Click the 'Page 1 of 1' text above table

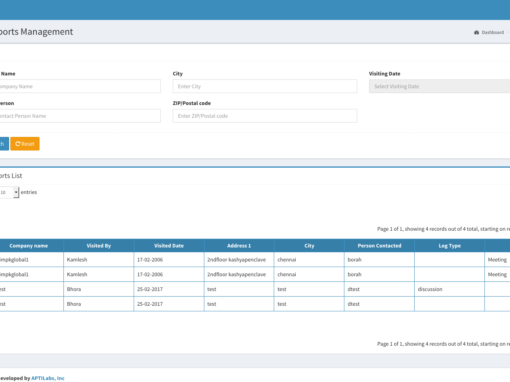coord(443,229)
